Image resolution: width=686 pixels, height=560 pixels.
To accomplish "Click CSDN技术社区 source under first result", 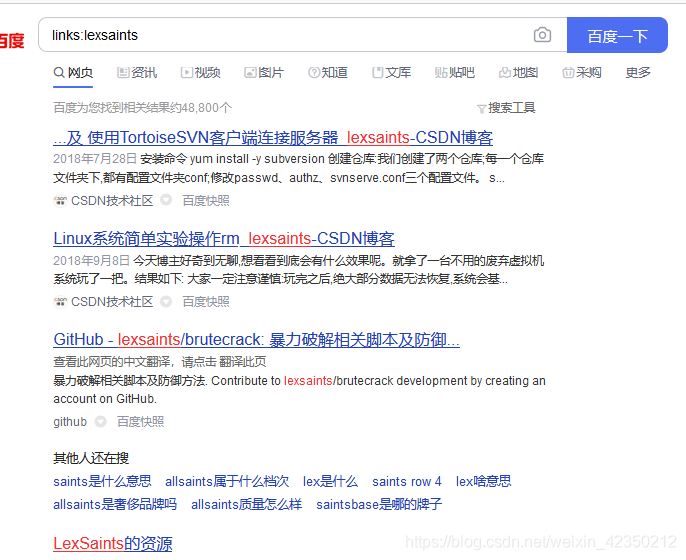I will pyautogui.click(x=112, y=200).
